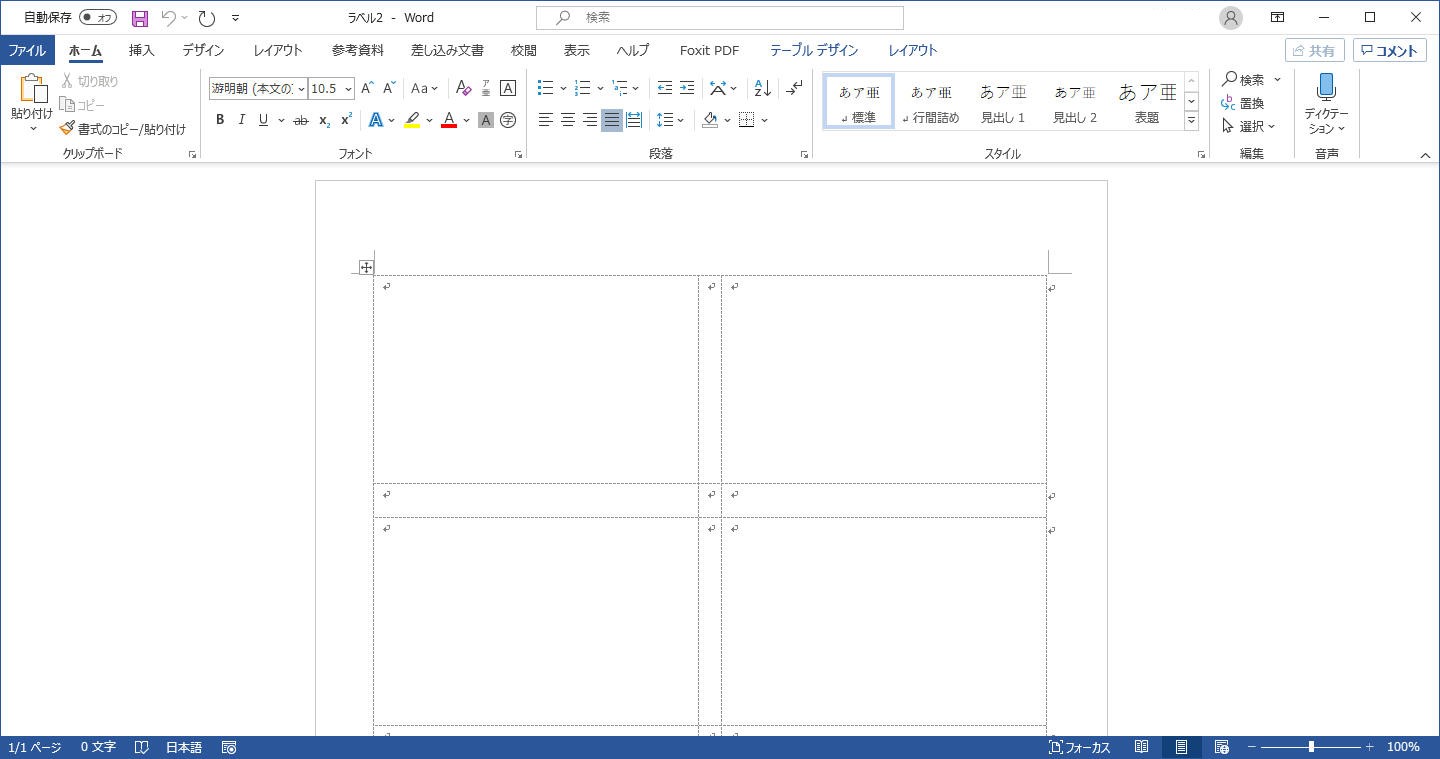
Task: Click the table move handle icon
Action: (366, 267)
